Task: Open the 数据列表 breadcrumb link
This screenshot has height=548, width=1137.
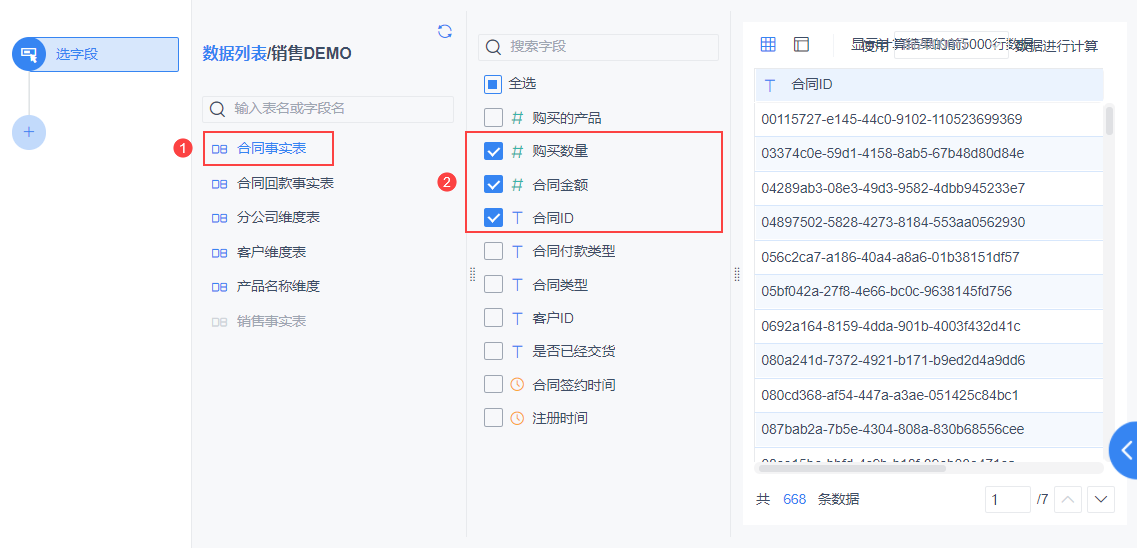Action: [234, 53]
